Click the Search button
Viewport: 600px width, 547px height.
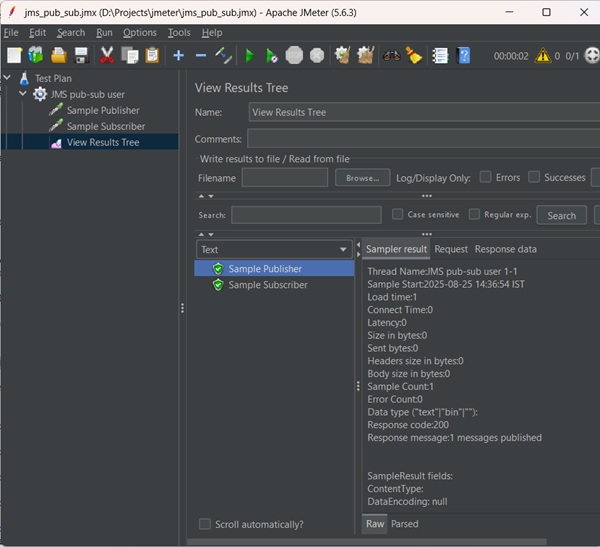point(561,216)
